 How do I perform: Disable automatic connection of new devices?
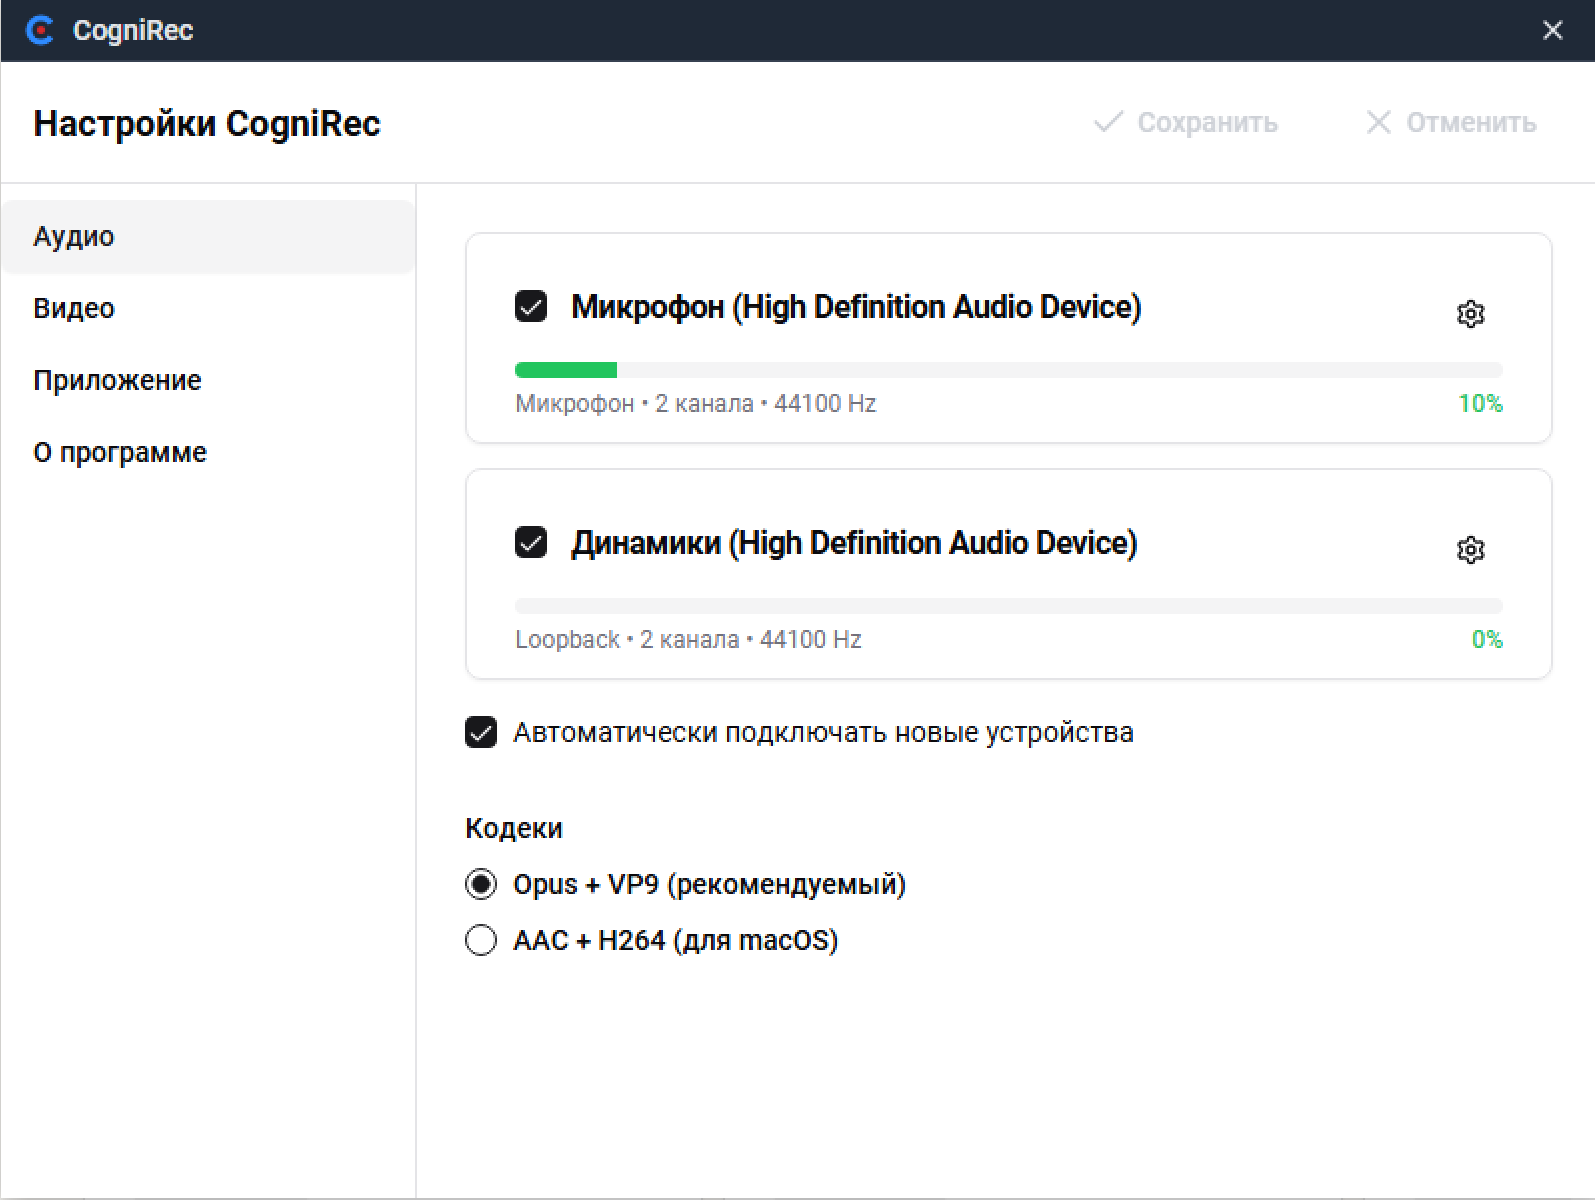481,732
